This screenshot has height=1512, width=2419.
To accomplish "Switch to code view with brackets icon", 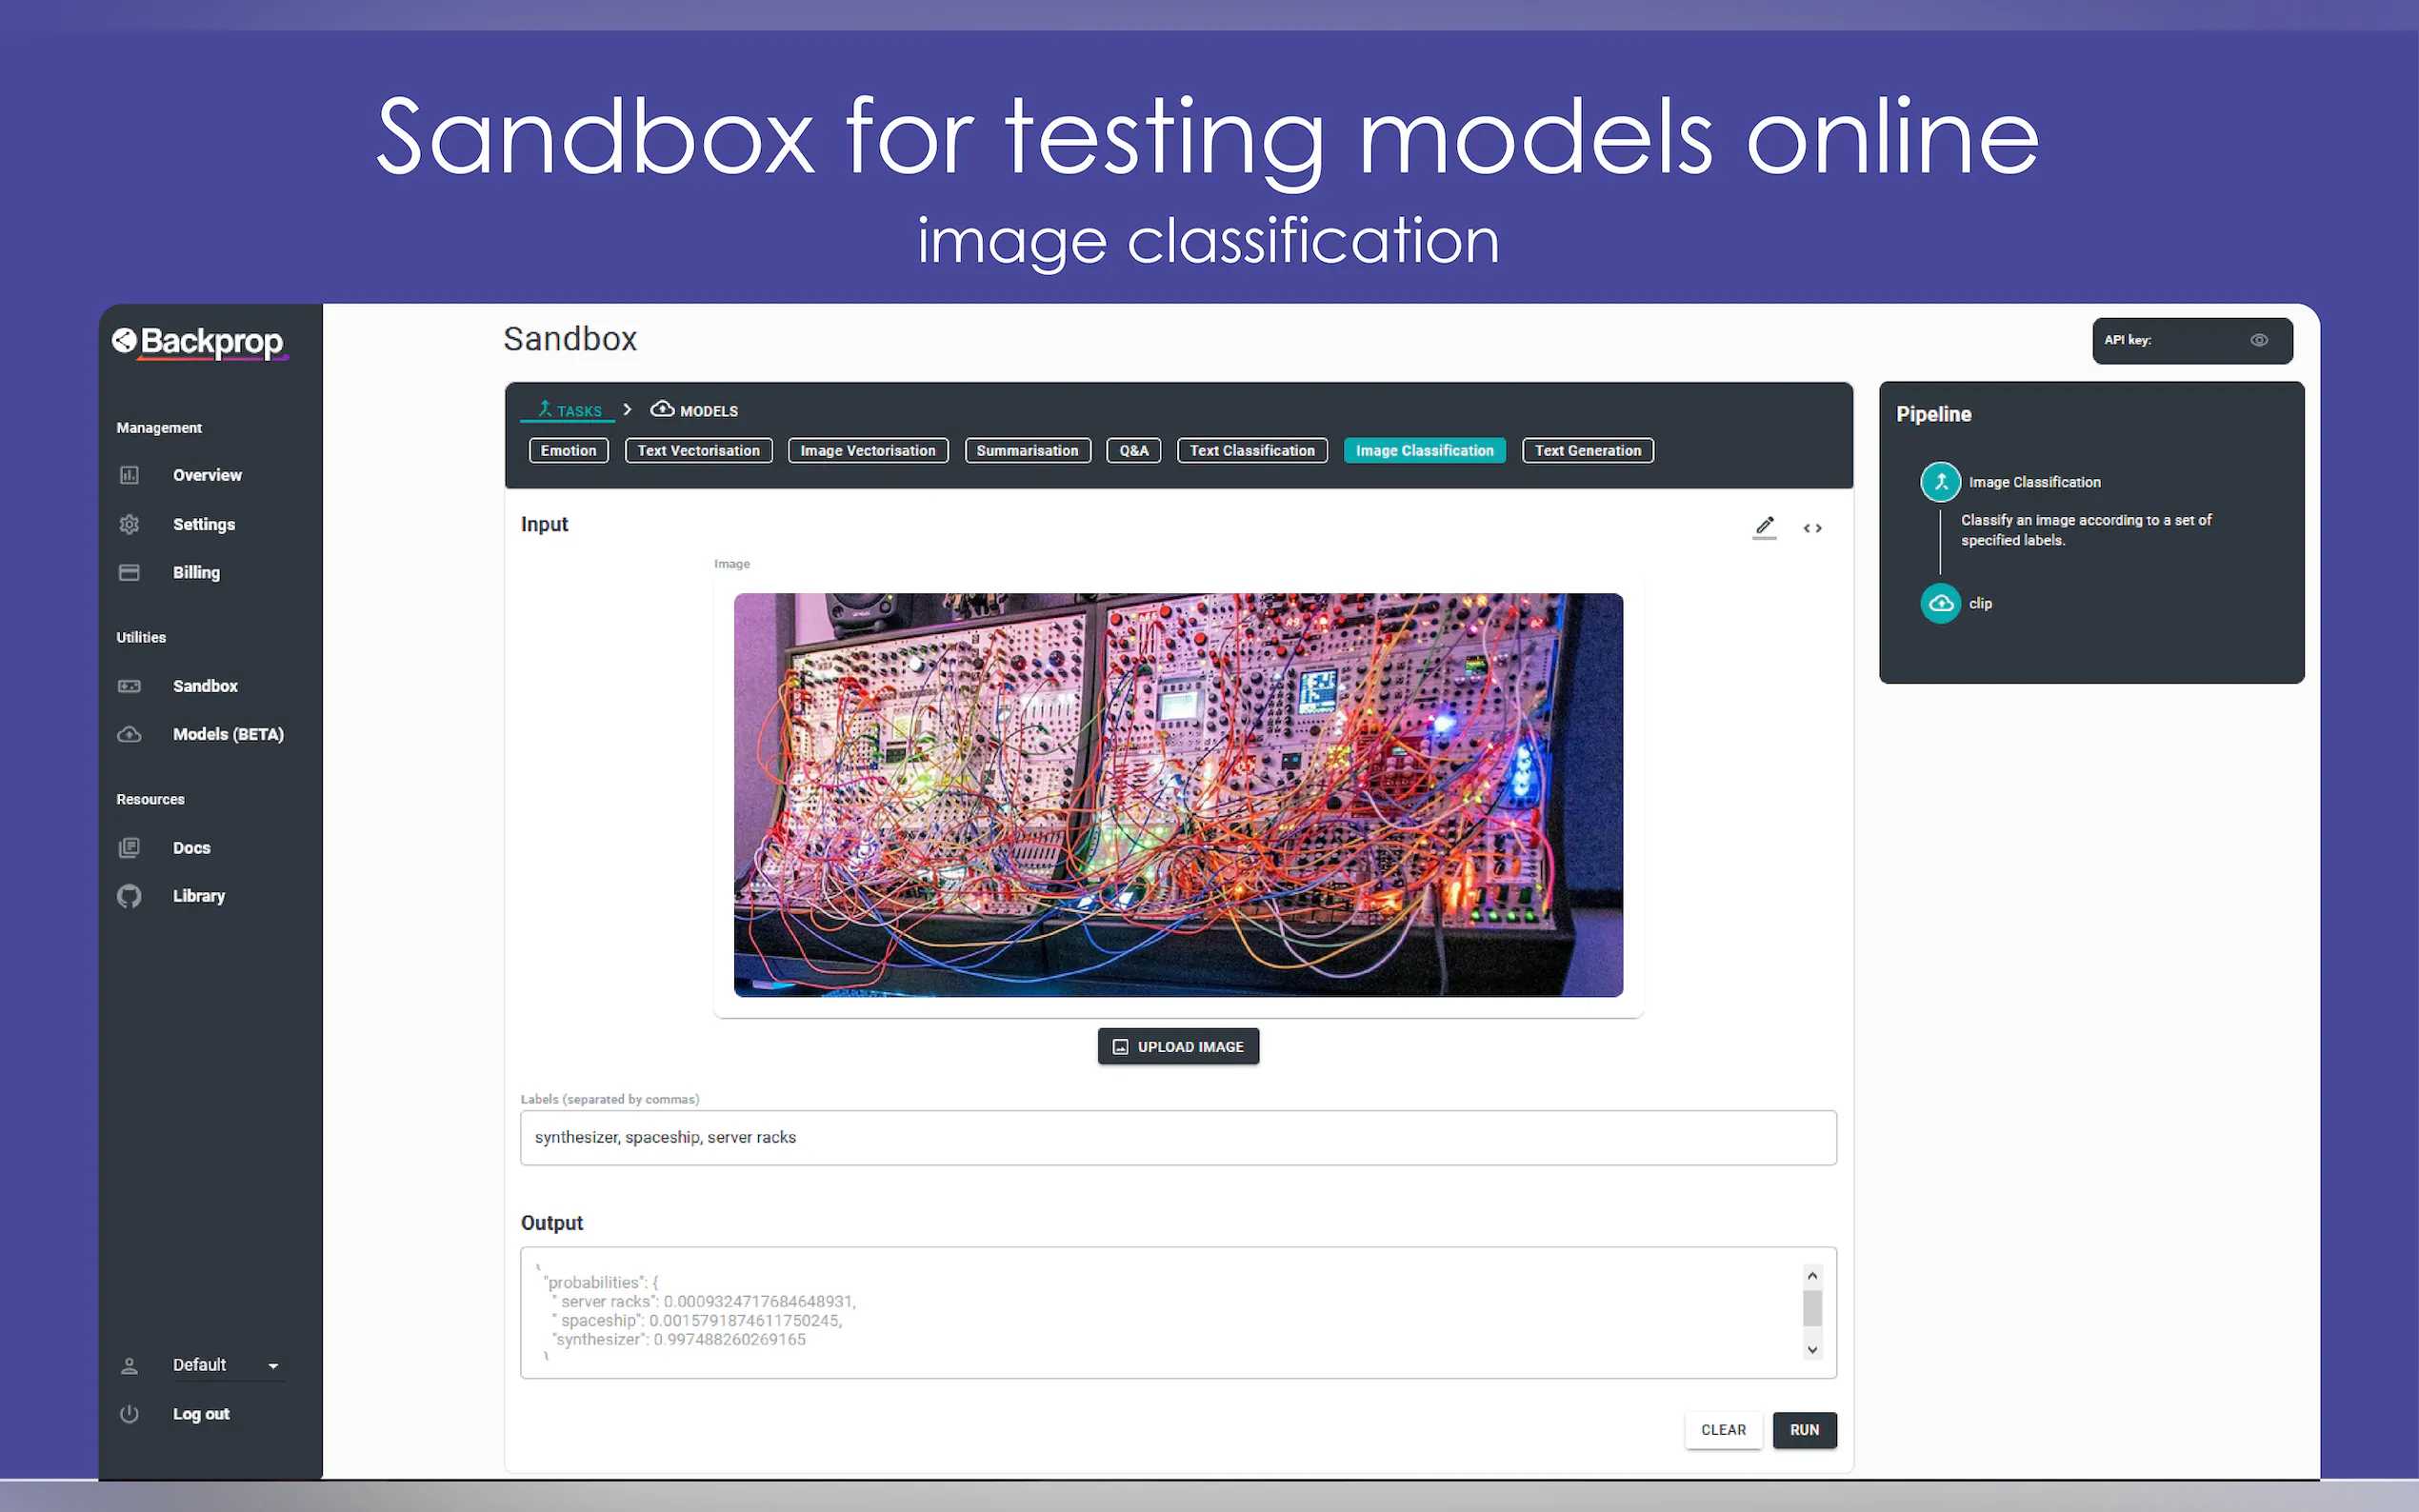I will point(1812,528).
